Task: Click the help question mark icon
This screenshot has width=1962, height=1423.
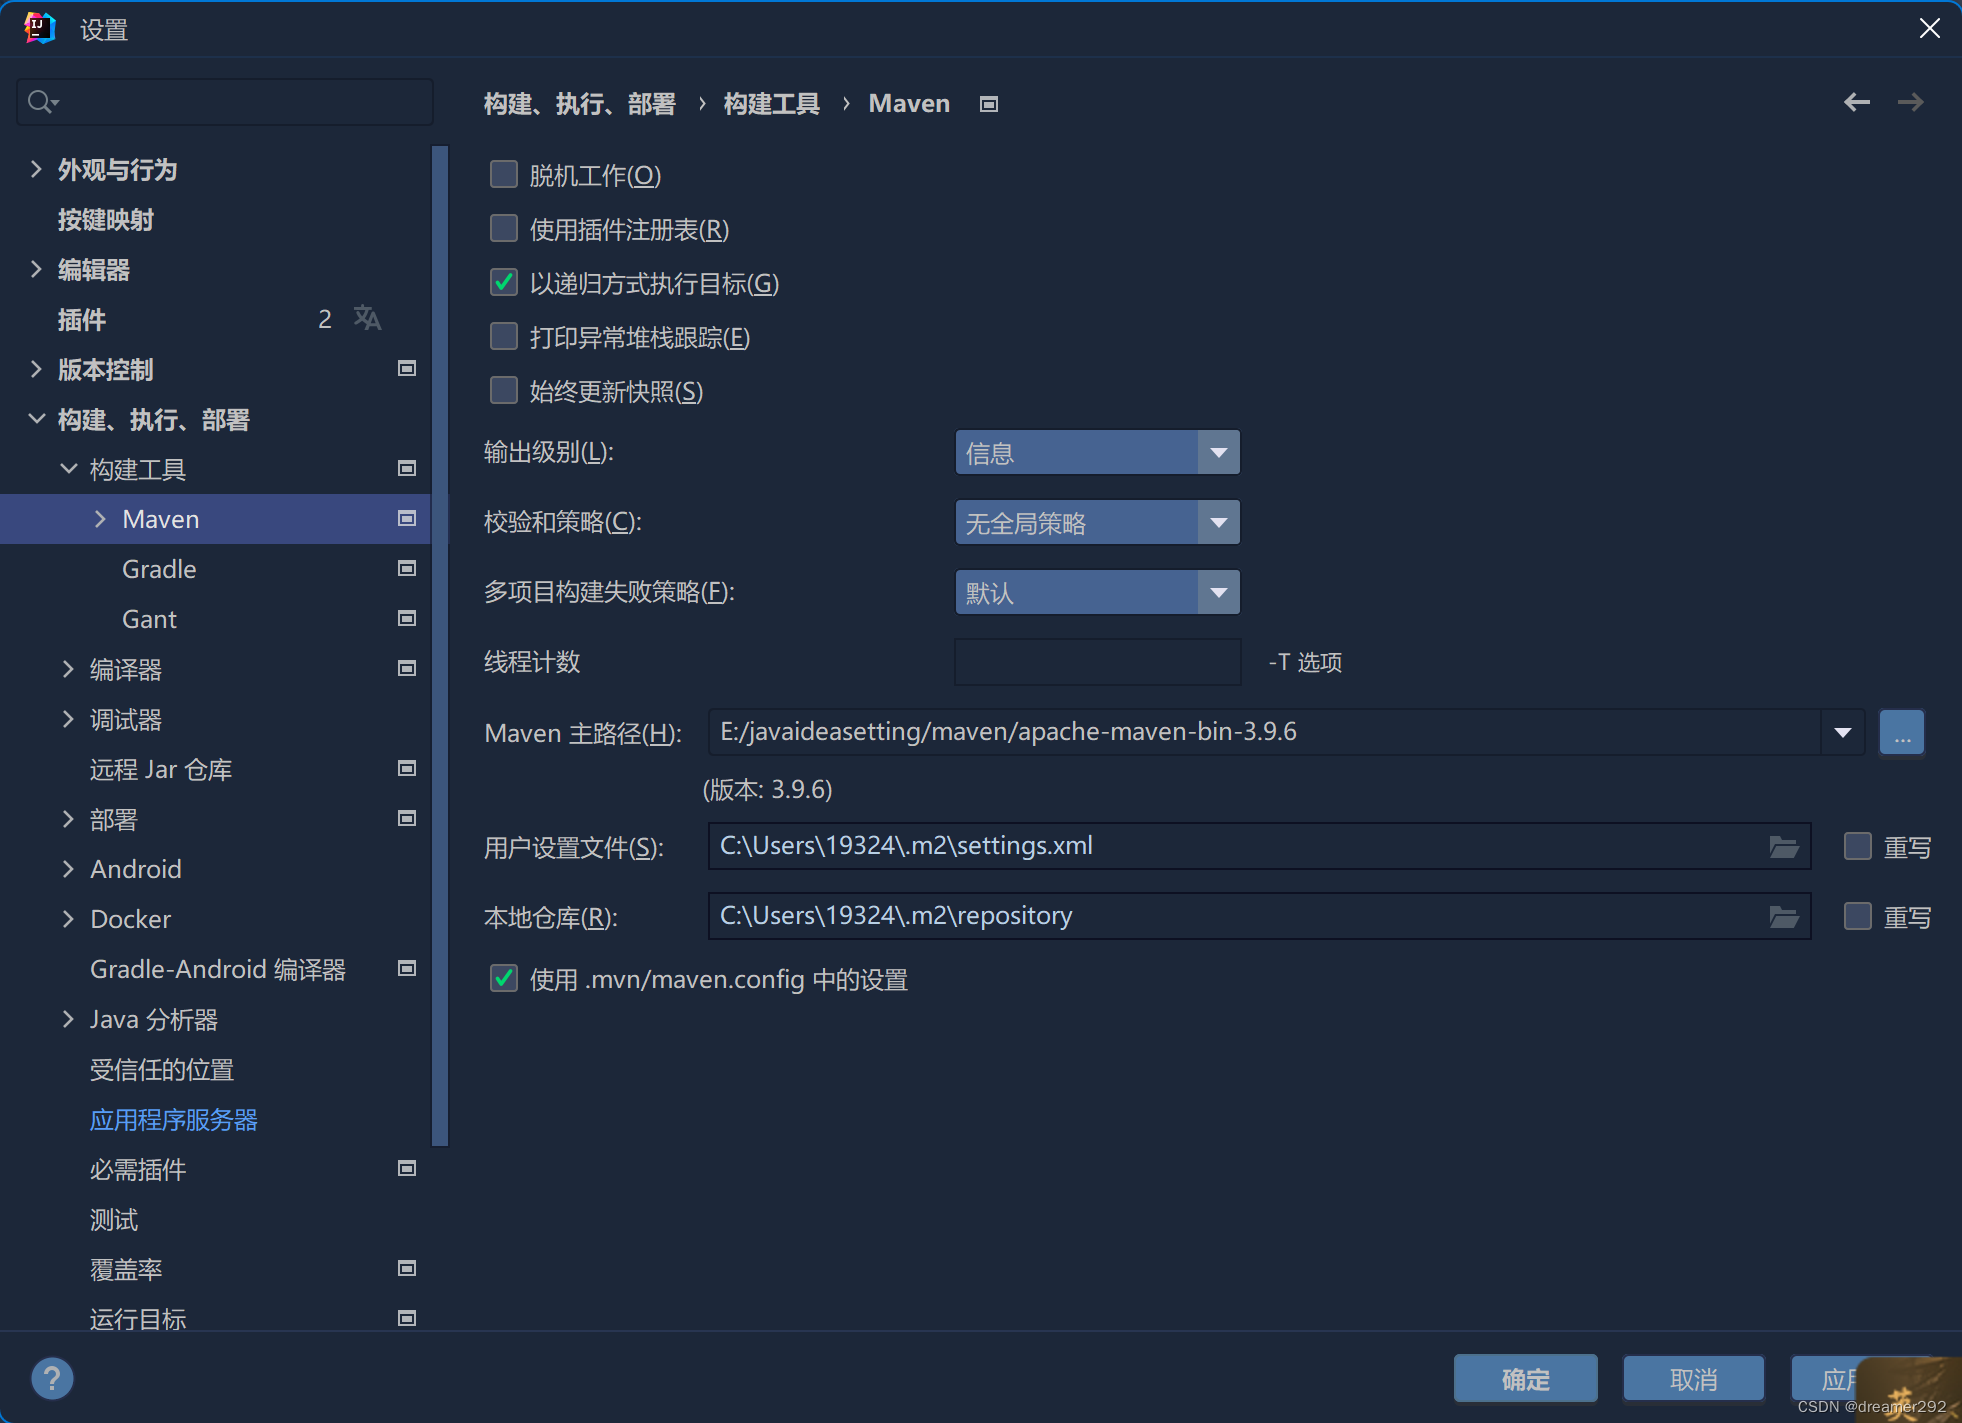Action: [52, 1378]
